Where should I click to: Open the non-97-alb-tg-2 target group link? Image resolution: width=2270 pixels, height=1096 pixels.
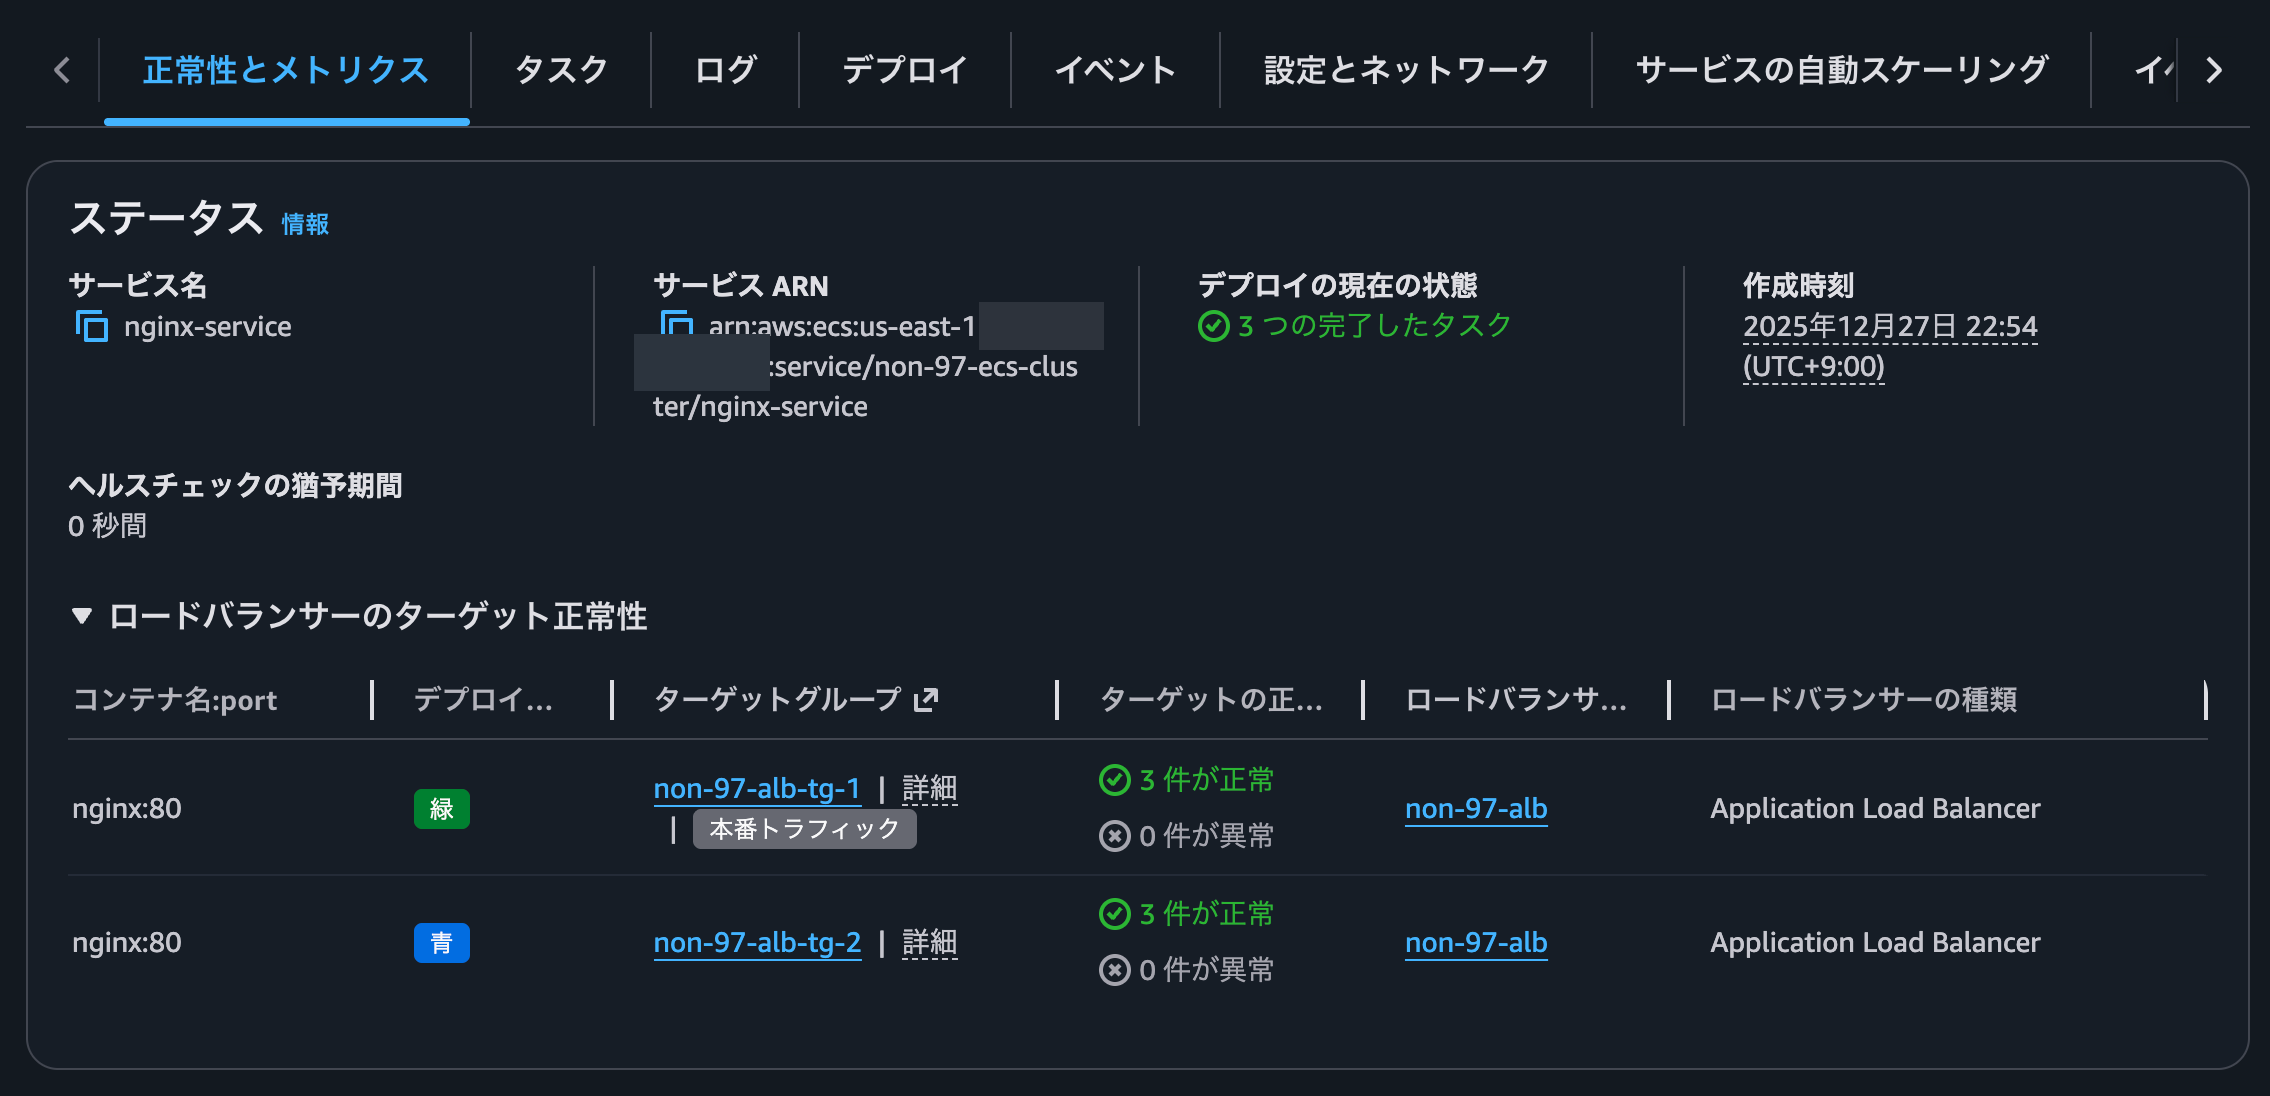[757, 943]
